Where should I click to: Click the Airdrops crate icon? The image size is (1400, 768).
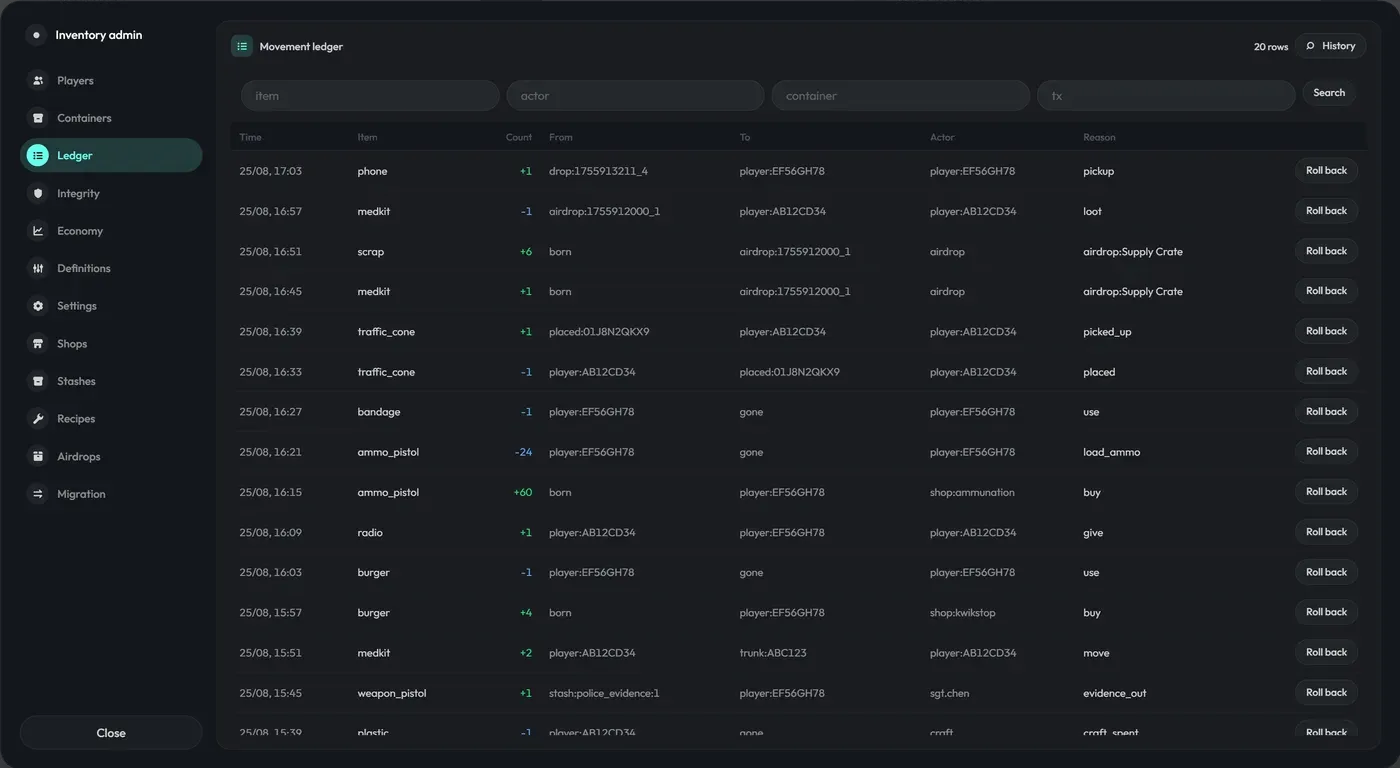[38, 456]
